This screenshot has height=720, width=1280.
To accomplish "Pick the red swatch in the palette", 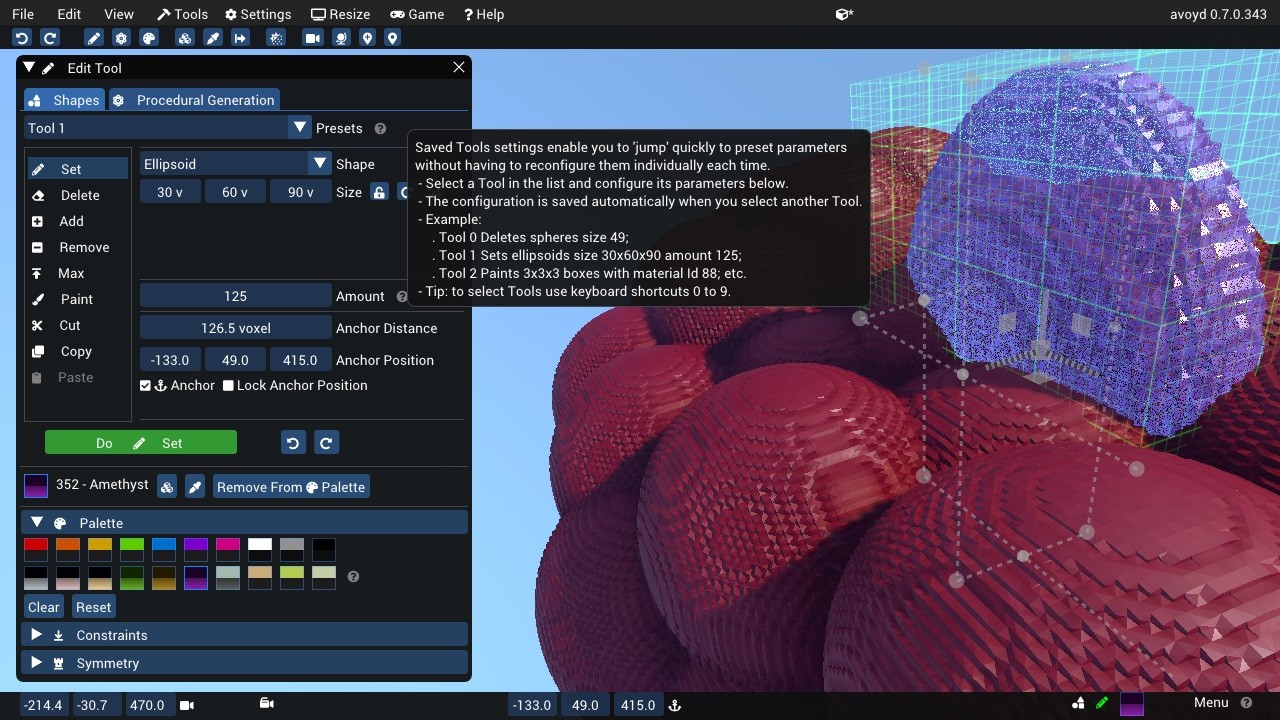I will [x=36, y=549].
